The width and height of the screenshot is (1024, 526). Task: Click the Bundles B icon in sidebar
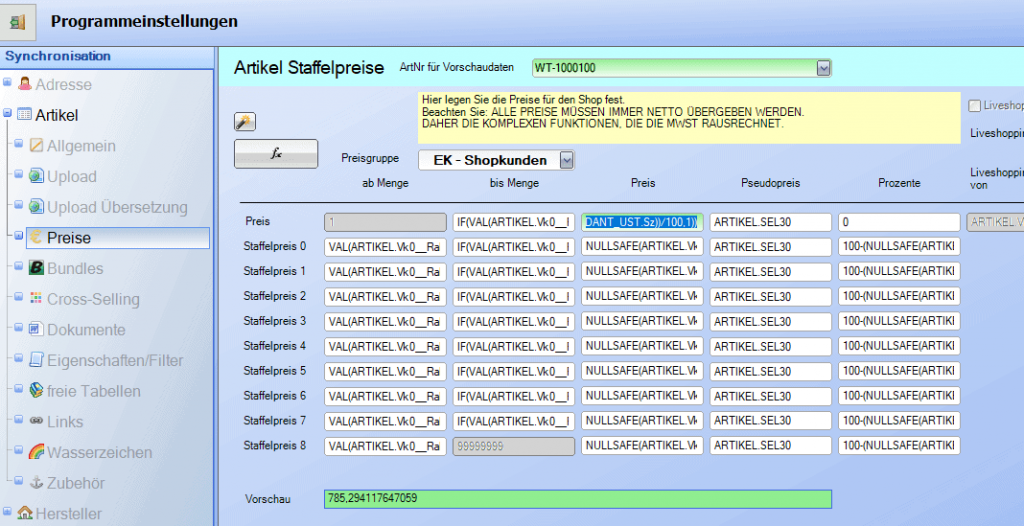[36, 268]
